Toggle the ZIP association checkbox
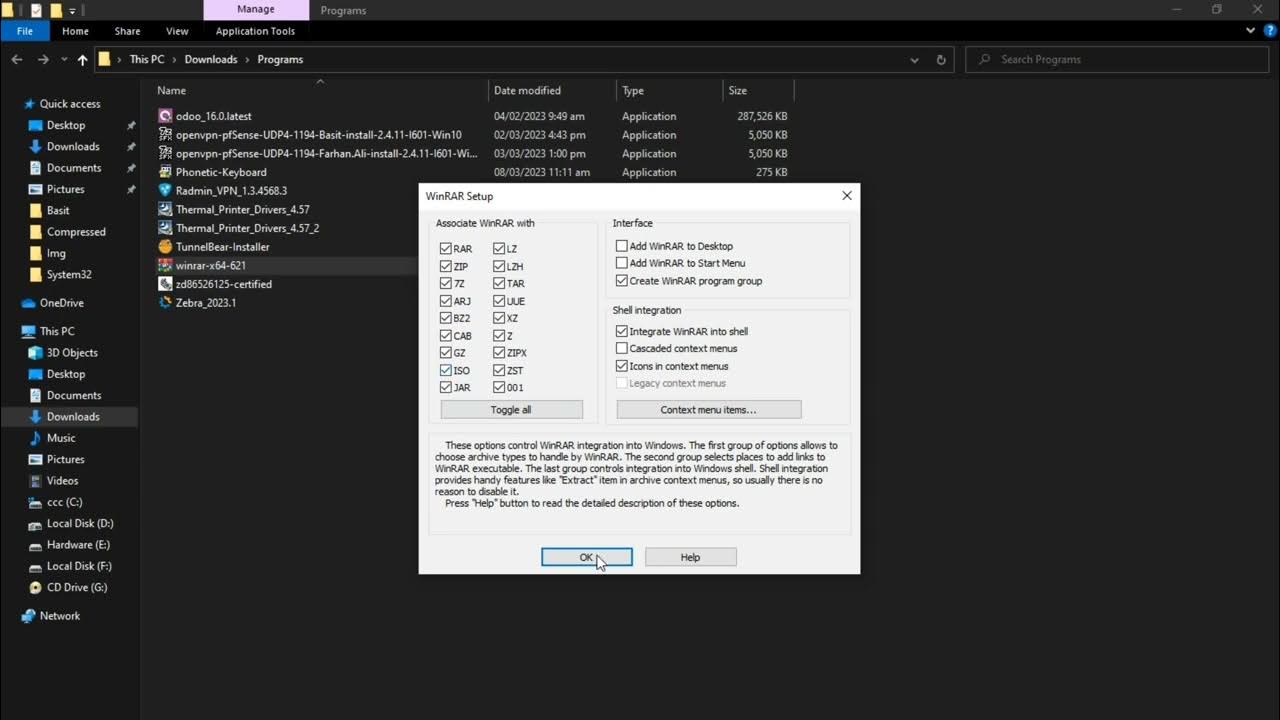 click(446, 266)
